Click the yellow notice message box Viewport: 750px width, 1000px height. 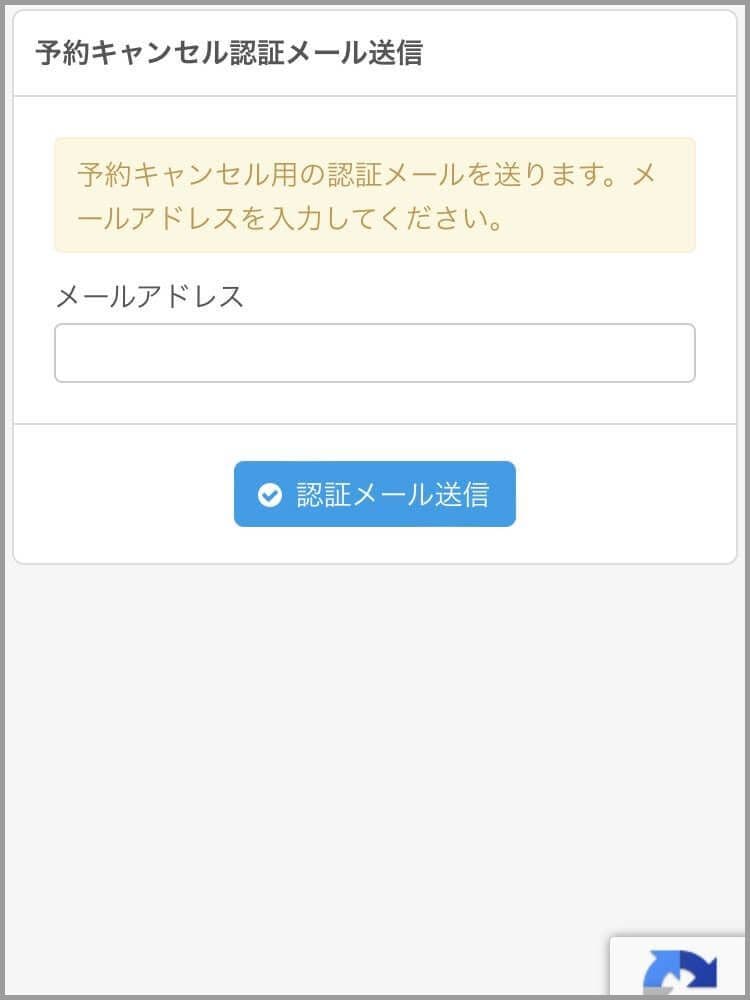pyautogui.click(x=374, y=195)
